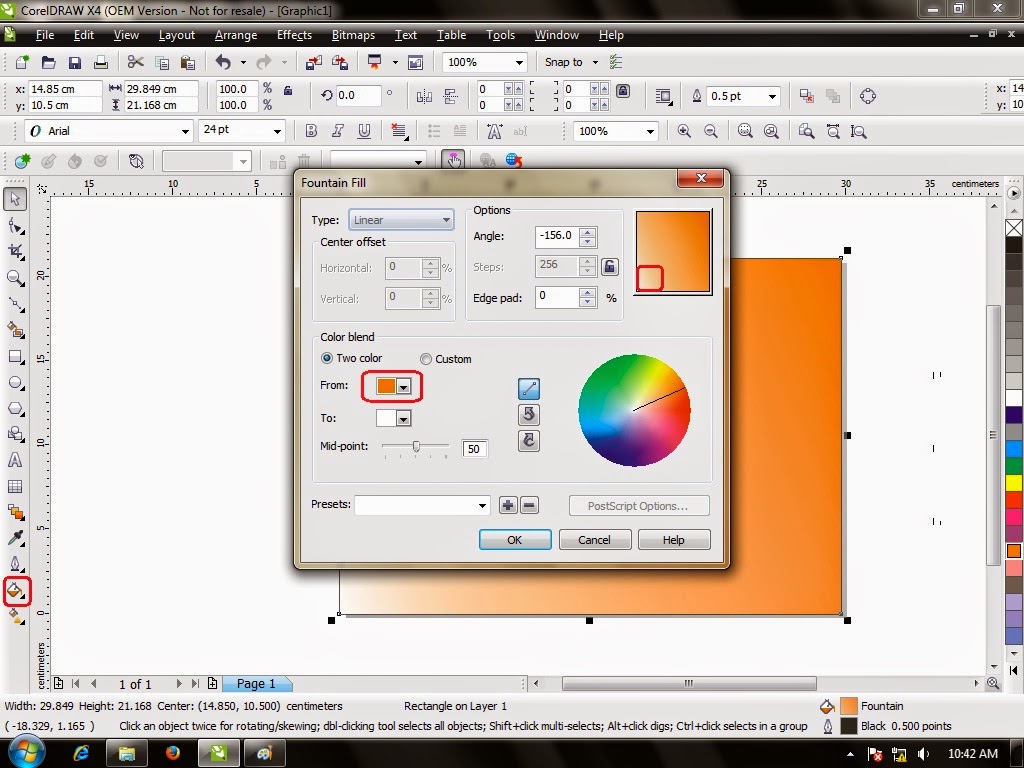The height and width of the screenshot is (768, 1024).
Task: Open the Fill tool flyout
Action: [x=16, y=591]
